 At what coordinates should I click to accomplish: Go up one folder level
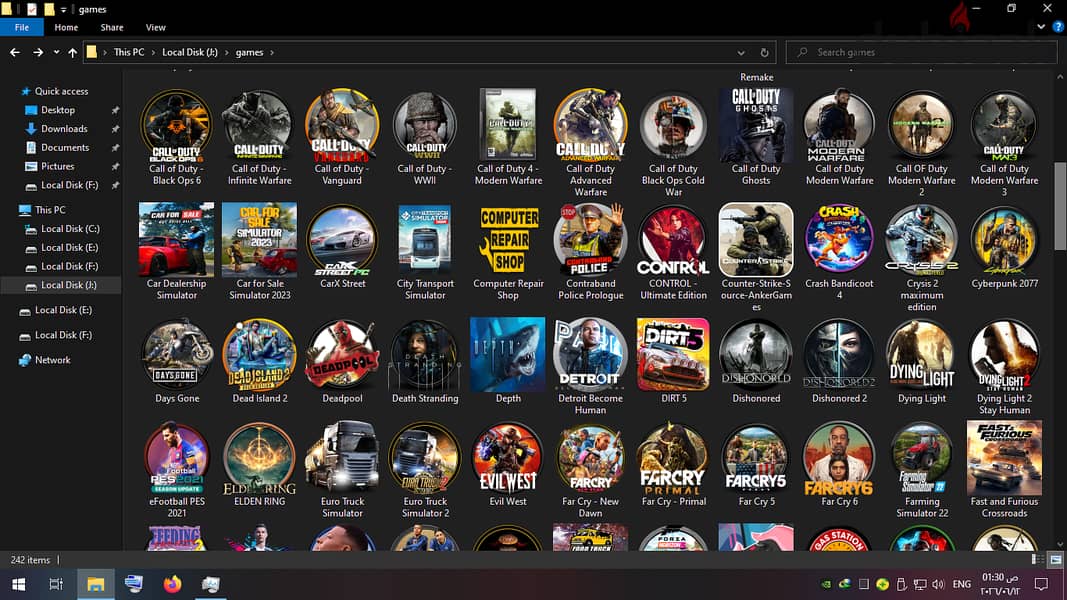tap(72, 52)
